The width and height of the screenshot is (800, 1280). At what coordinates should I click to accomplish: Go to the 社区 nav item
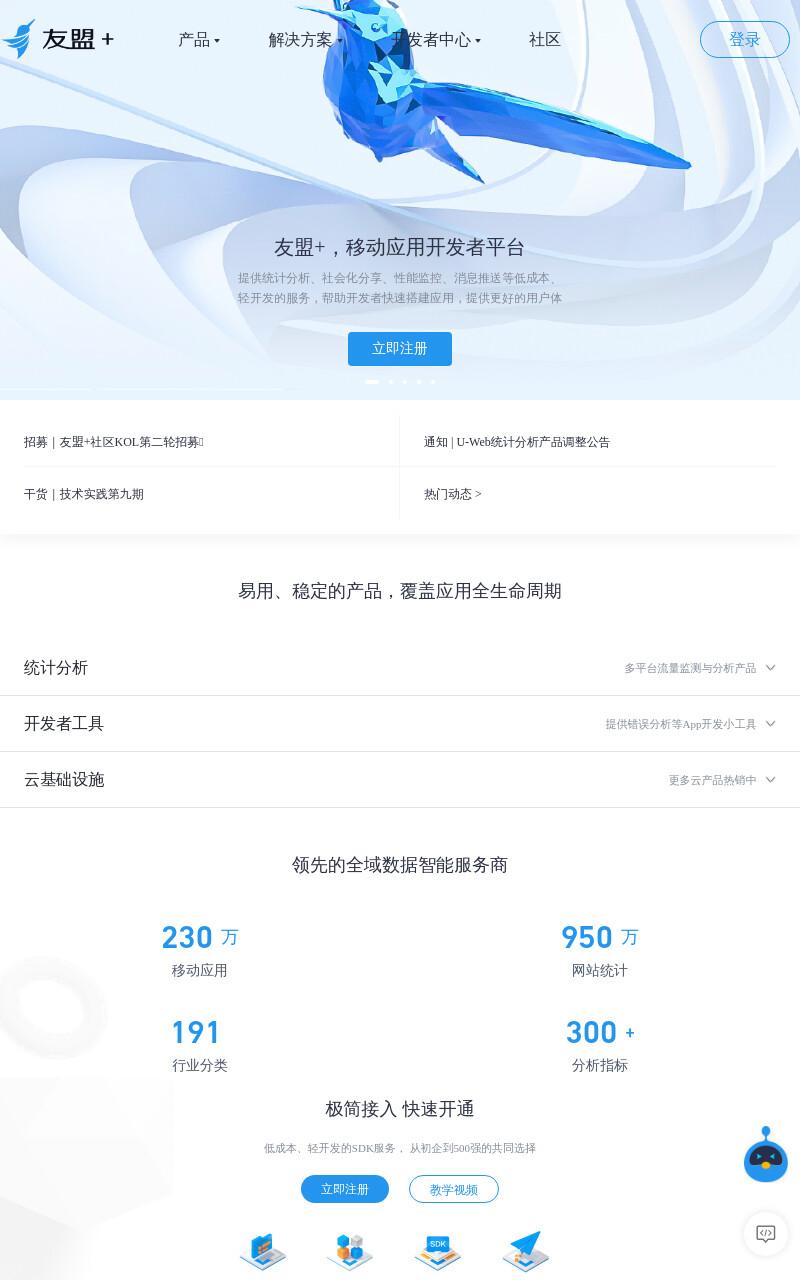pos(545,40)
